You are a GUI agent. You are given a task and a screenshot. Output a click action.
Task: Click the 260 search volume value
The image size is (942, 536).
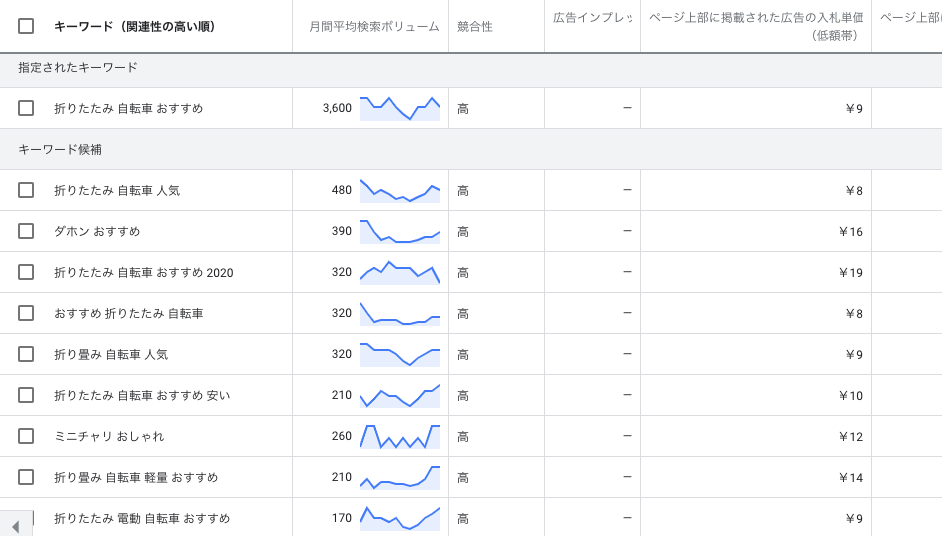click(x=342, y=436)
